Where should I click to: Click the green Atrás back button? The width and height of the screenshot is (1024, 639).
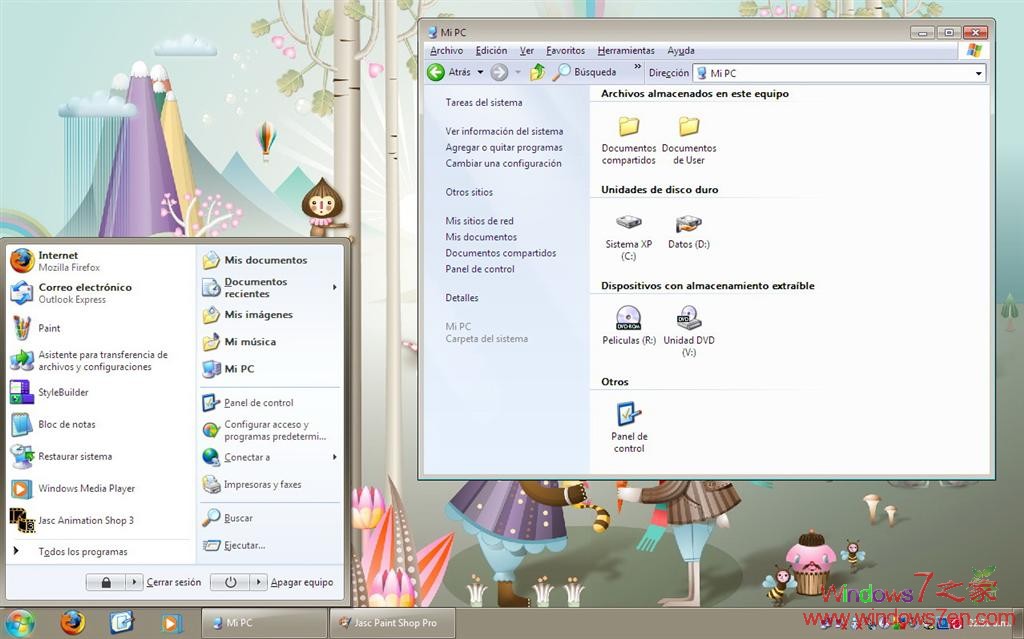point(435,72)
